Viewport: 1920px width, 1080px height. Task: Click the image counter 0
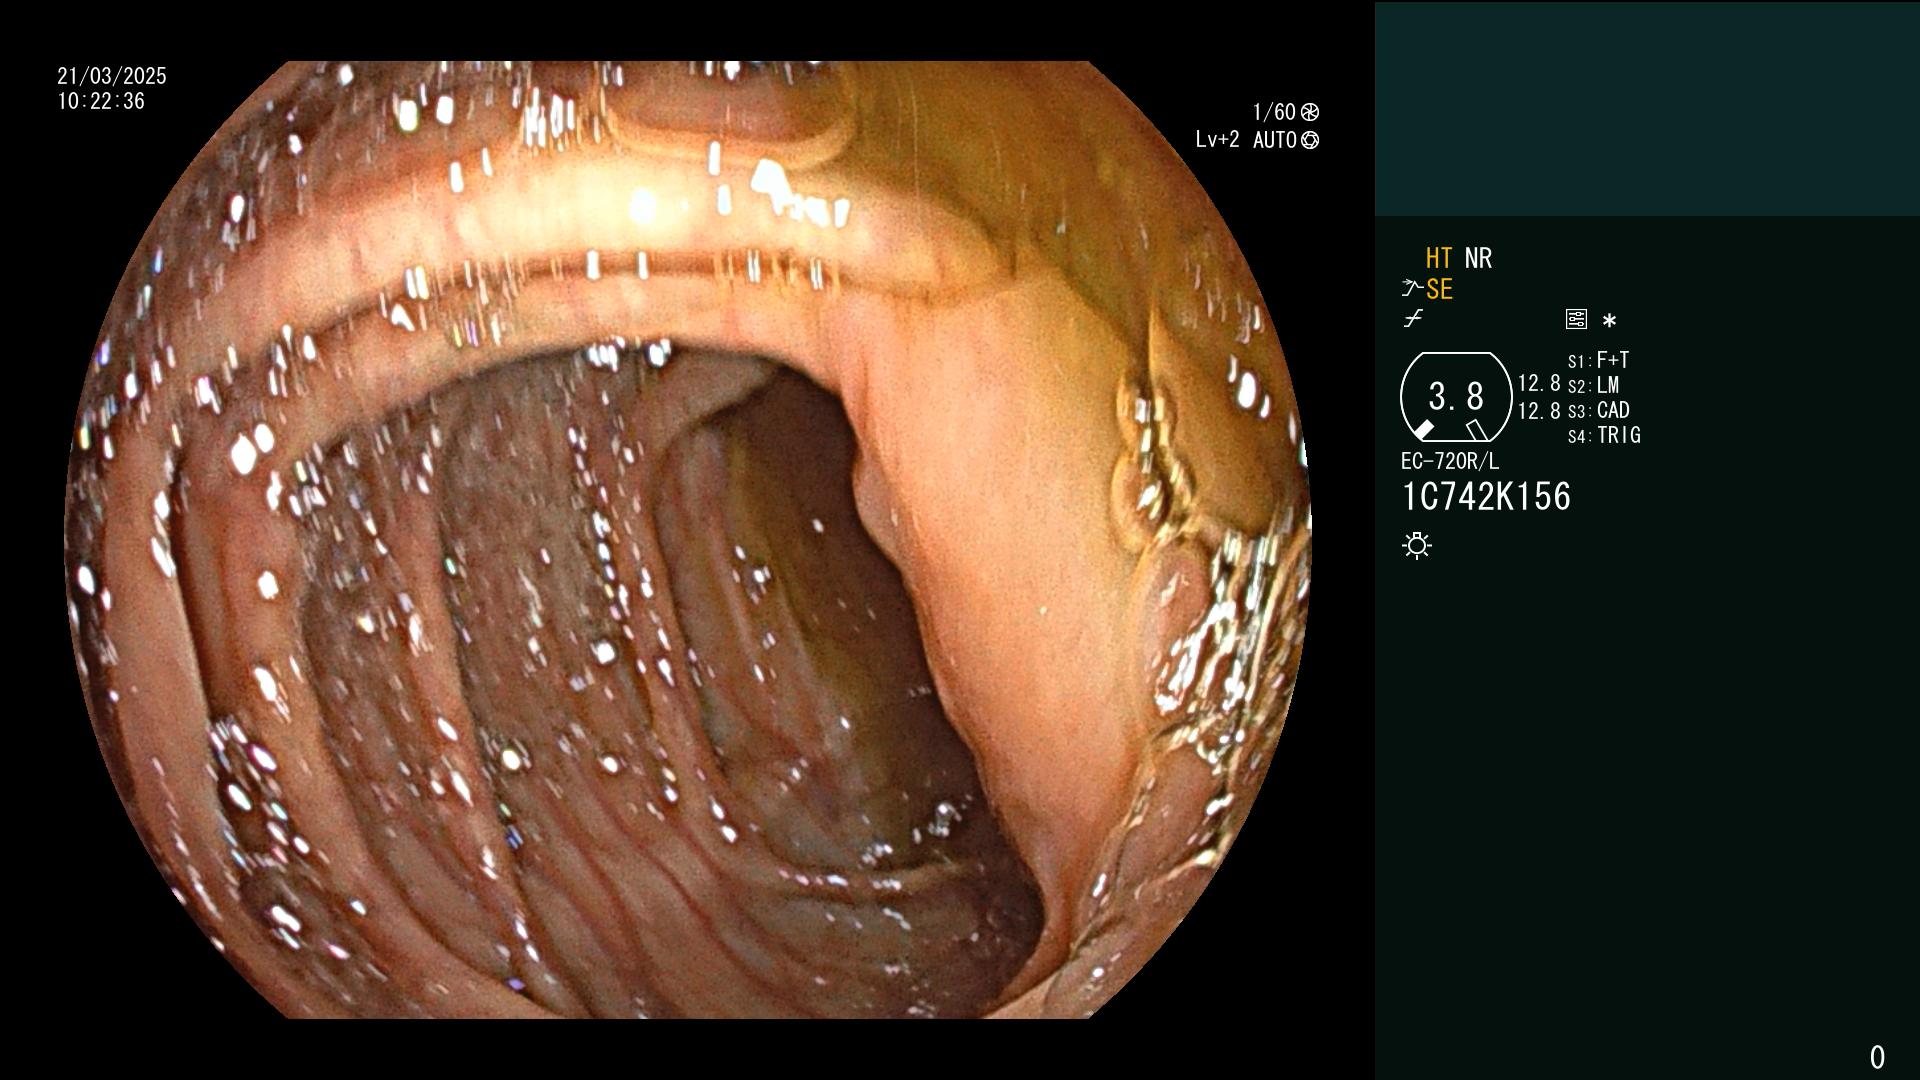click(x=1877, y=1057)
